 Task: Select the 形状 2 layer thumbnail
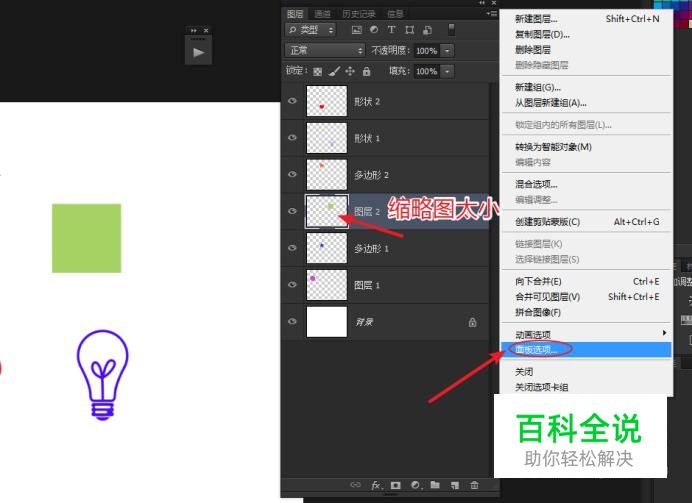tap(327, 101)
